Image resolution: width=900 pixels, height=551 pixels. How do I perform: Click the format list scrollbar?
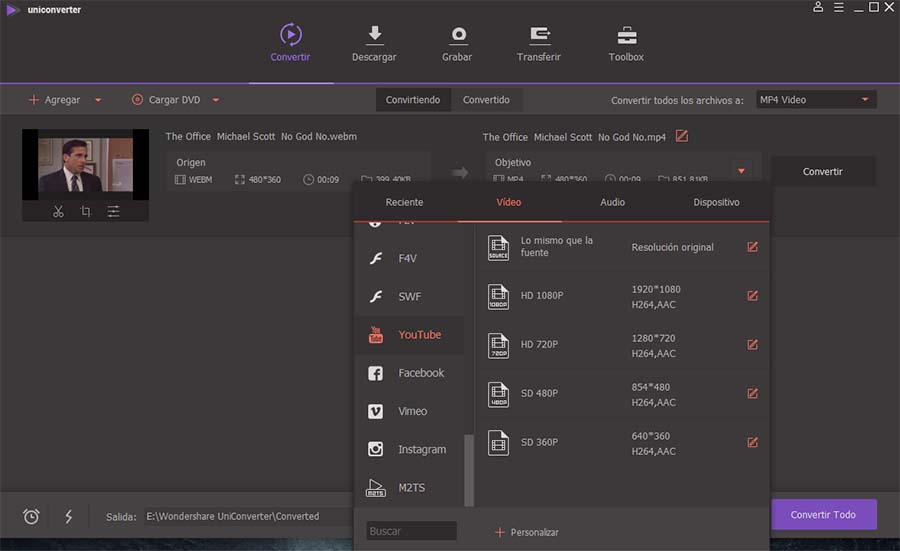[469, 470]
